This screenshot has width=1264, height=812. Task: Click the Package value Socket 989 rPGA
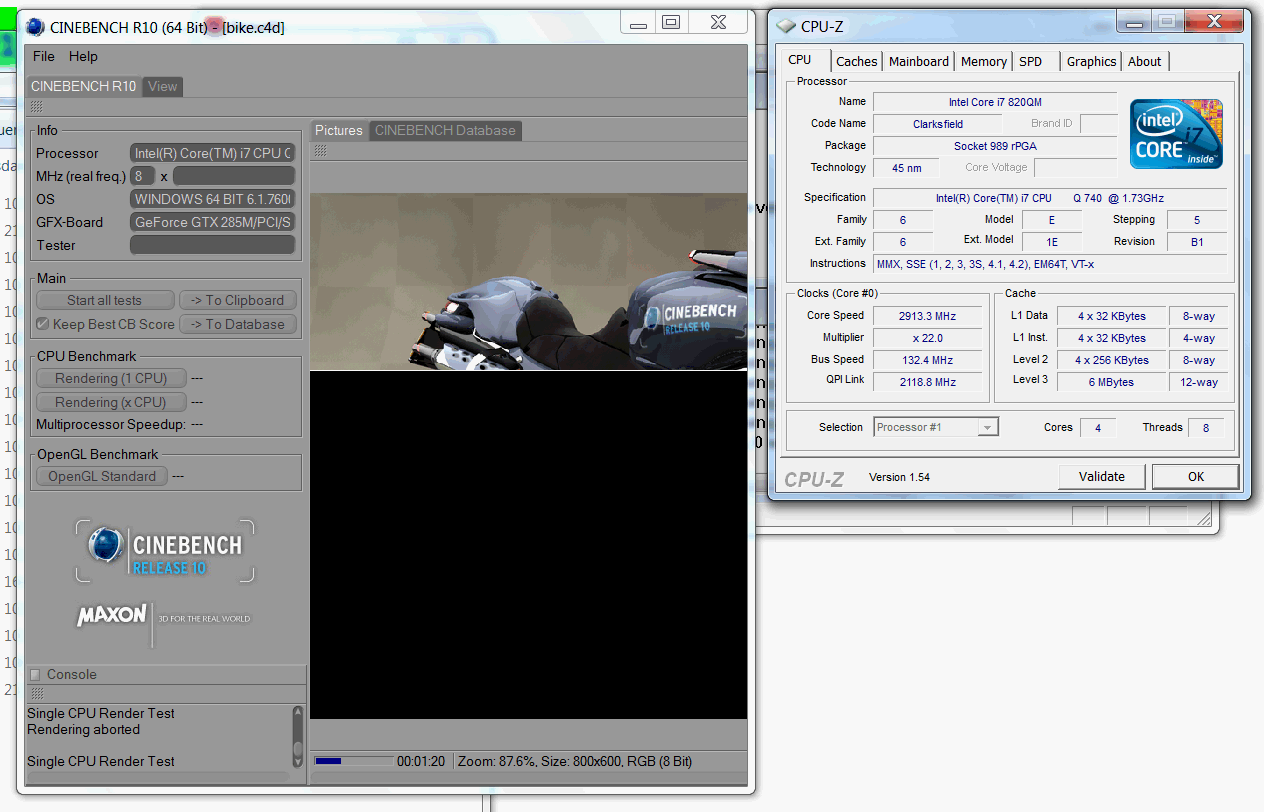[x=995, y=146]
